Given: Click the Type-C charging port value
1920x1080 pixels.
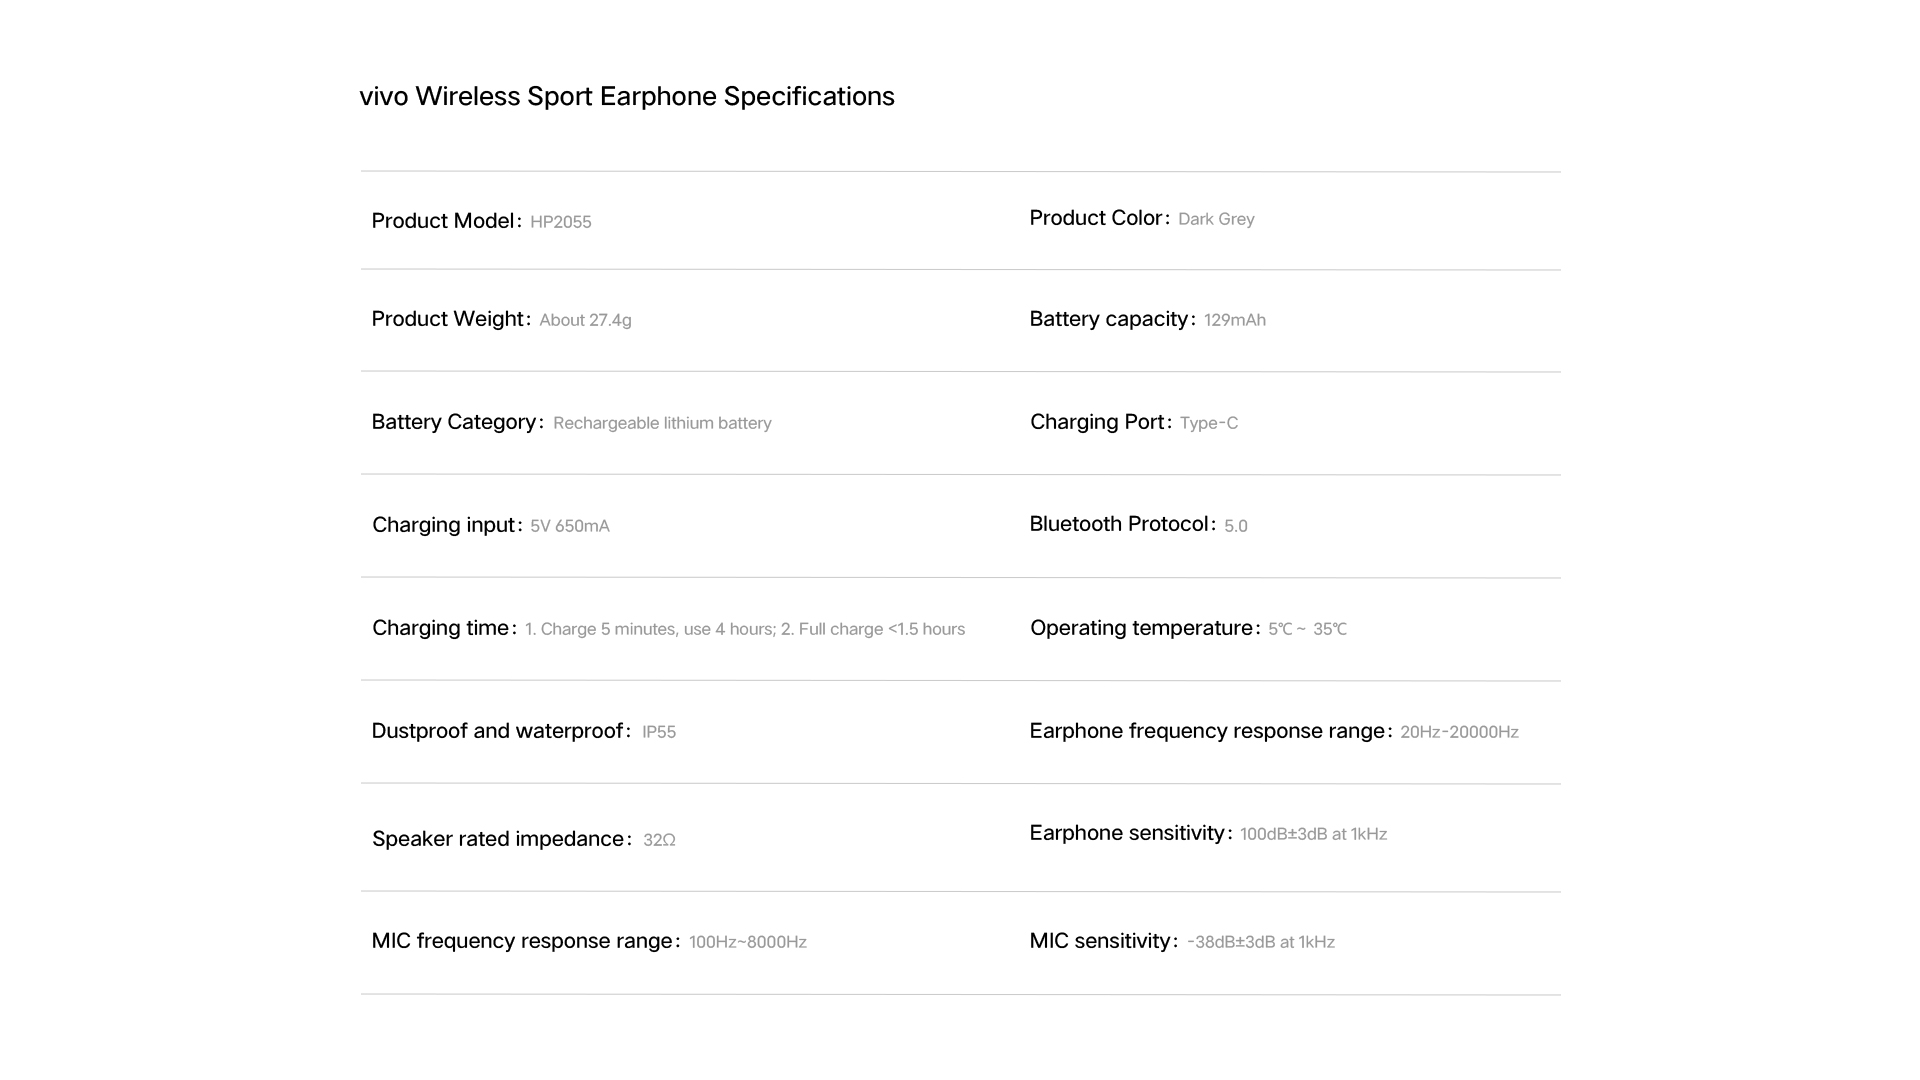Looking at the screenshot, I should coord(1208,423).
